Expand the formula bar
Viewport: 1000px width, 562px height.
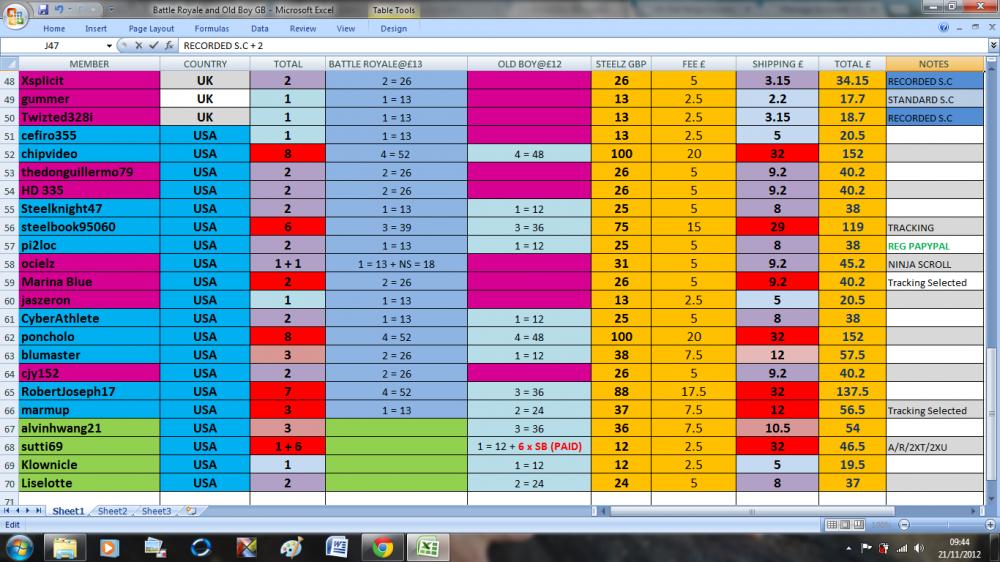[993, 45]
